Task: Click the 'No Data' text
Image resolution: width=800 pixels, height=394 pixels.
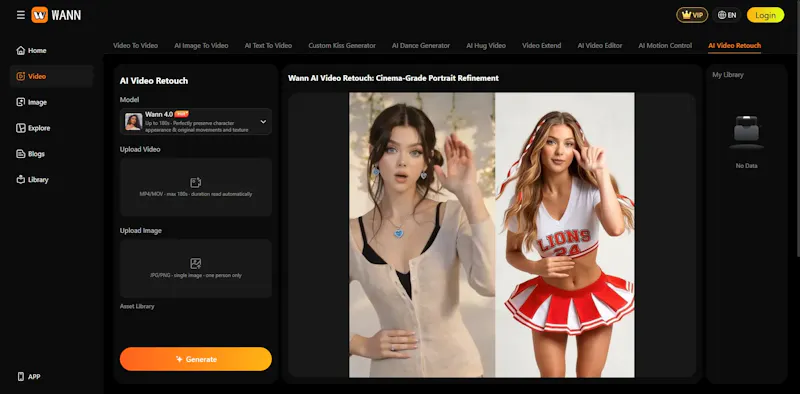Action: (746, 165)
